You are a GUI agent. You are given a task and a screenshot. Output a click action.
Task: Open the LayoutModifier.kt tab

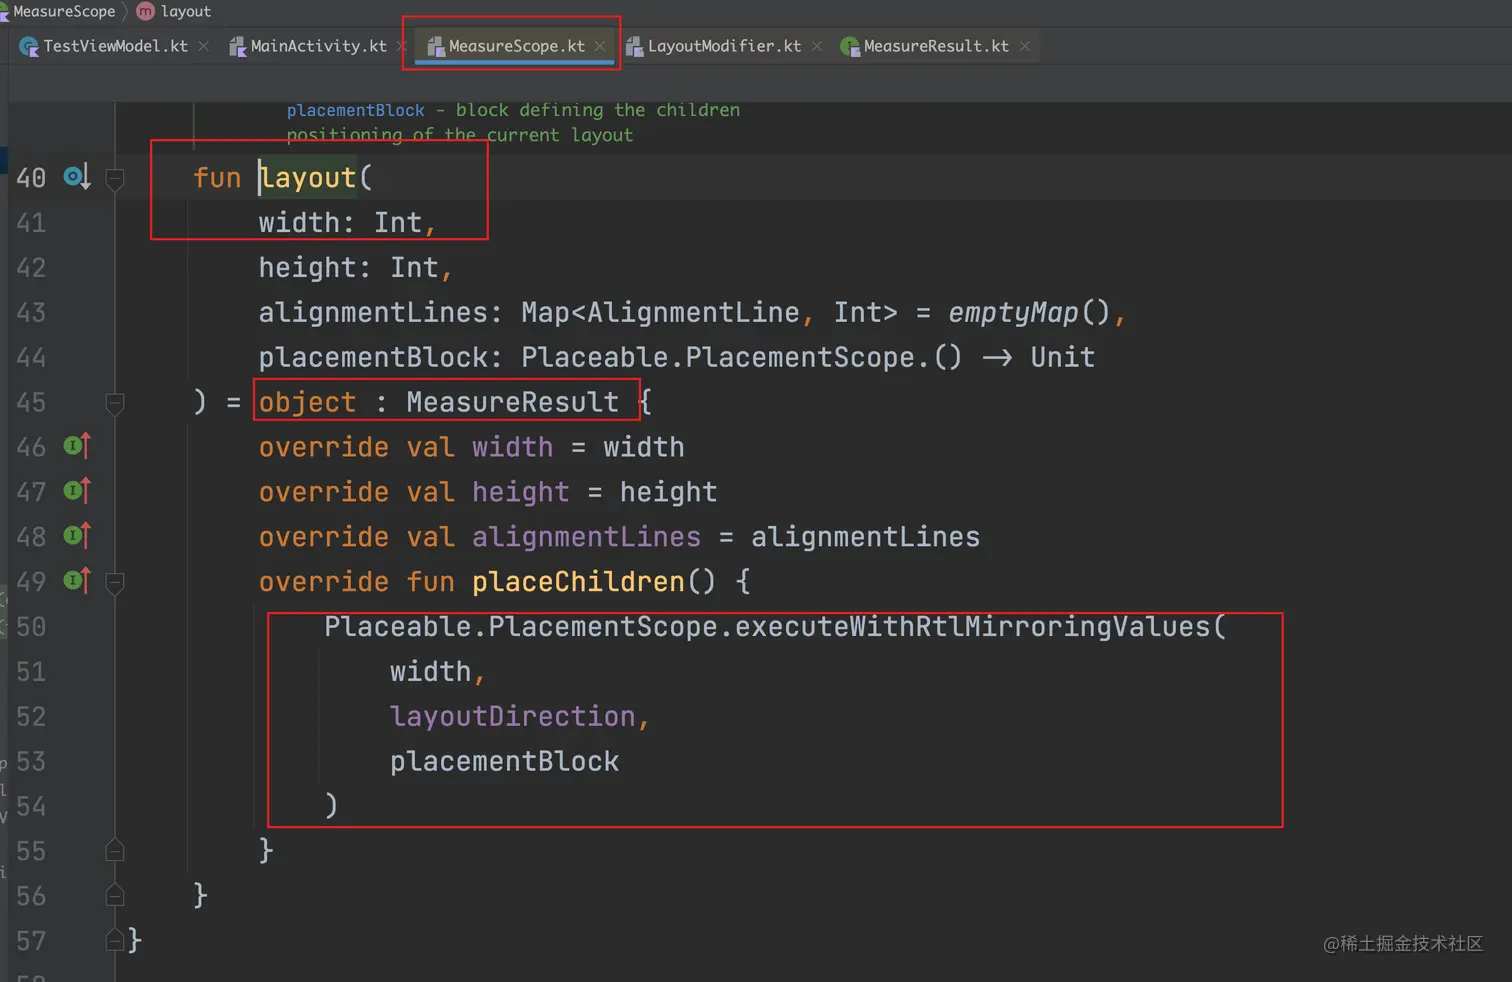(x=724, y=46)
